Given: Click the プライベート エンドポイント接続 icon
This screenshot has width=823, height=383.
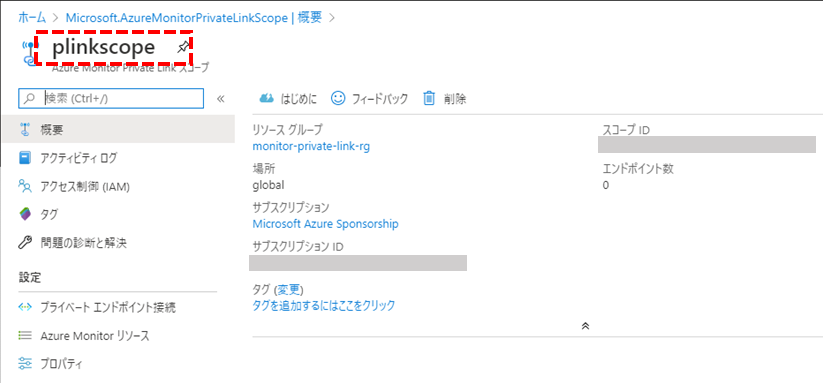Looking at the screenshot, I should (25, 307).
